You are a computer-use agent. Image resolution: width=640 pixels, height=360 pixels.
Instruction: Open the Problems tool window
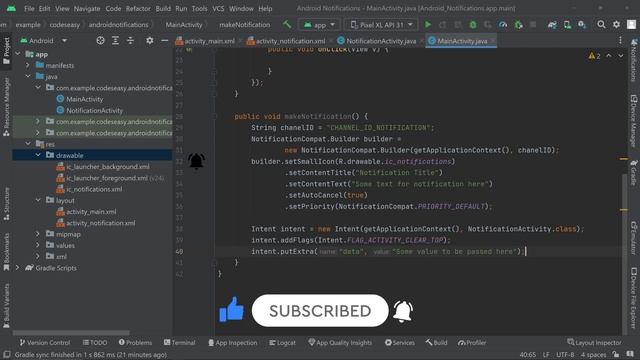point(135,342)
